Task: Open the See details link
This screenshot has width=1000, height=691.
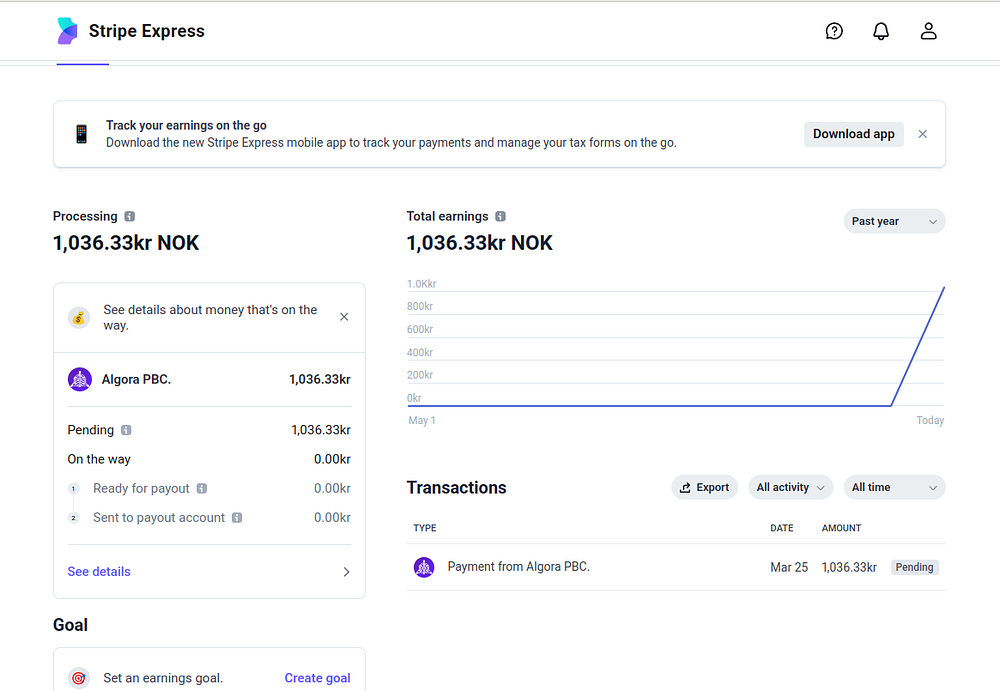Action: coord(99,572)
